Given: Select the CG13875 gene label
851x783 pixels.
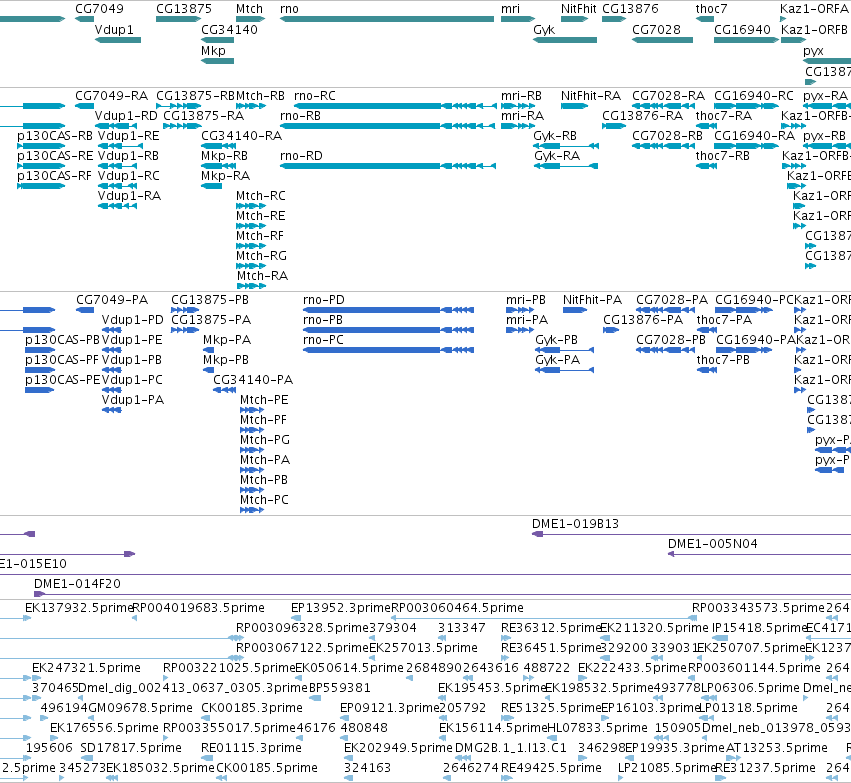Looking at the screenshot, I should click(183, 9).
